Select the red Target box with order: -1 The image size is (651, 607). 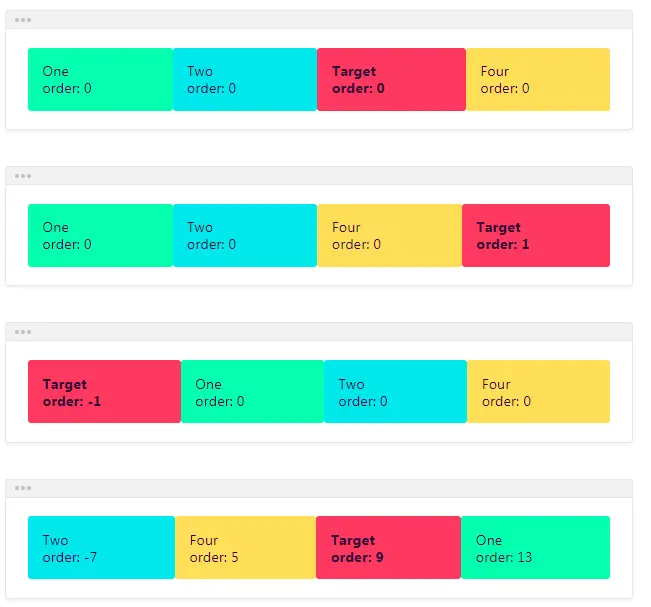(x=105, y=392)
